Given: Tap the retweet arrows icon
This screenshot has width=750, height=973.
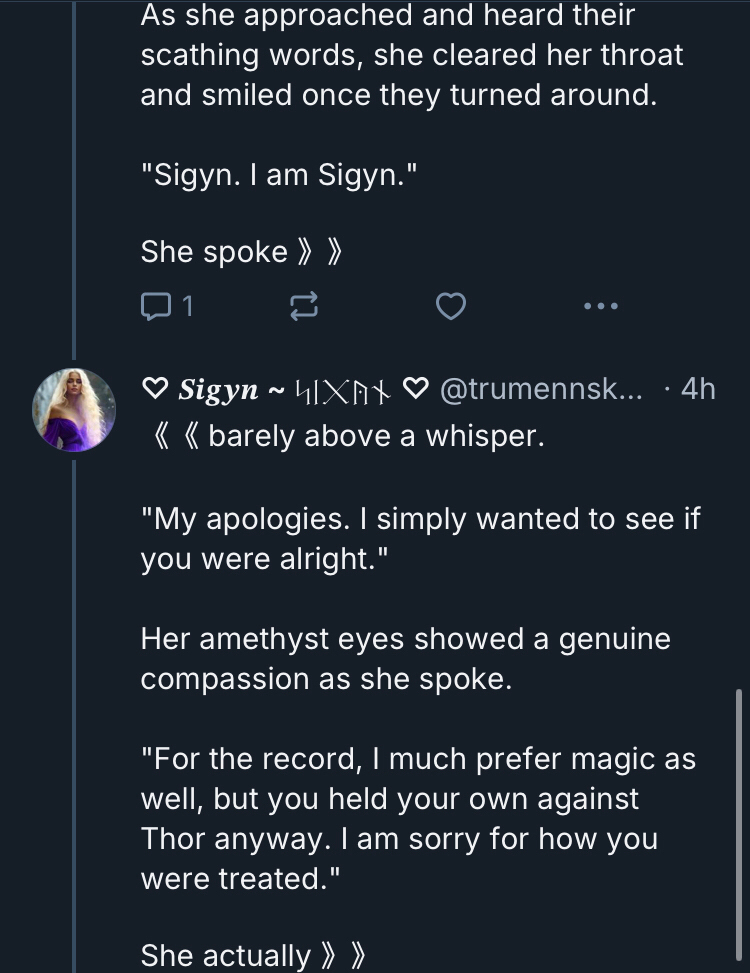Looking at the screenshot, I should click(x=303, y=308).
